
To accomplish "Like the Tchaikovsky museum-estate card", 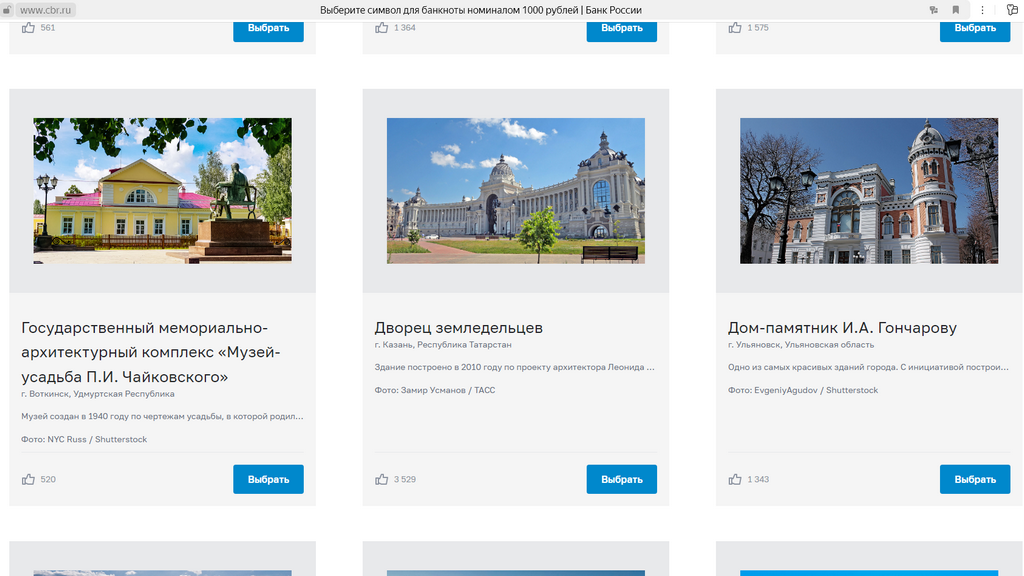I will pos(28,479).
